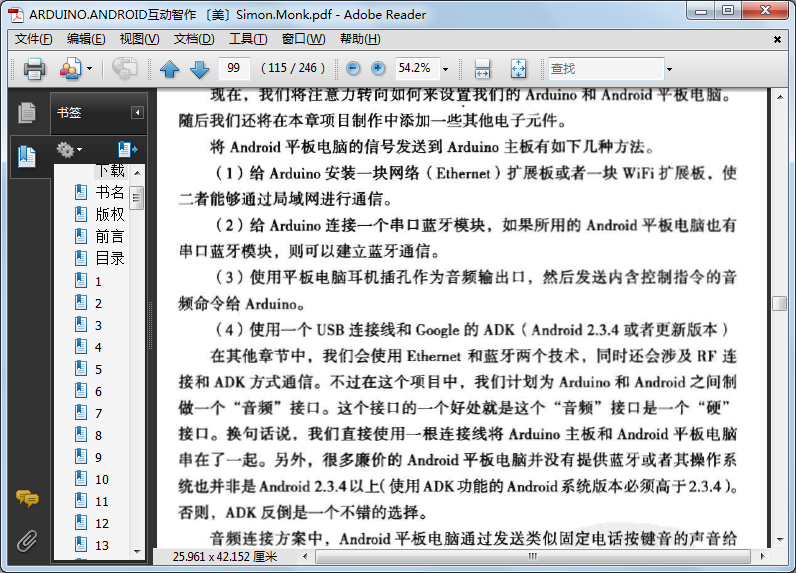
Task: Close the document with menu bar X
Action: [777, 39]
